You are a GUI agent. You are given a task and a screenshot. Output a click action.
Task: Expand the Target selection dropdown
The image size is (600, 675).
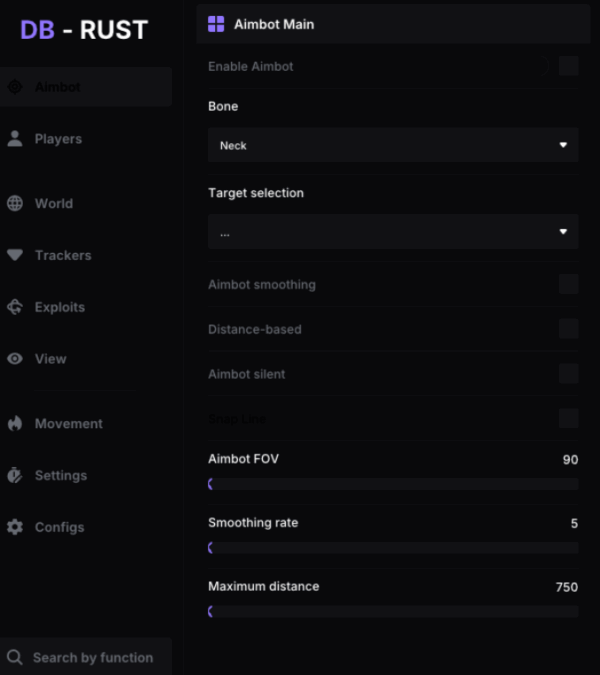tap(393, 232)
